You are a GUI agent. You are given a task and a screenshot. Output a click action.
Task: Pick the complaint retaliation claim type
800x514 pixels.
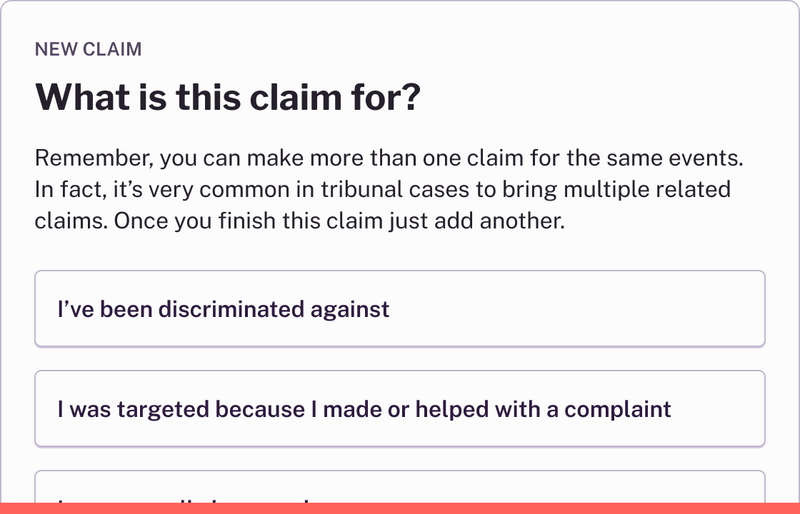click(400, 409)
